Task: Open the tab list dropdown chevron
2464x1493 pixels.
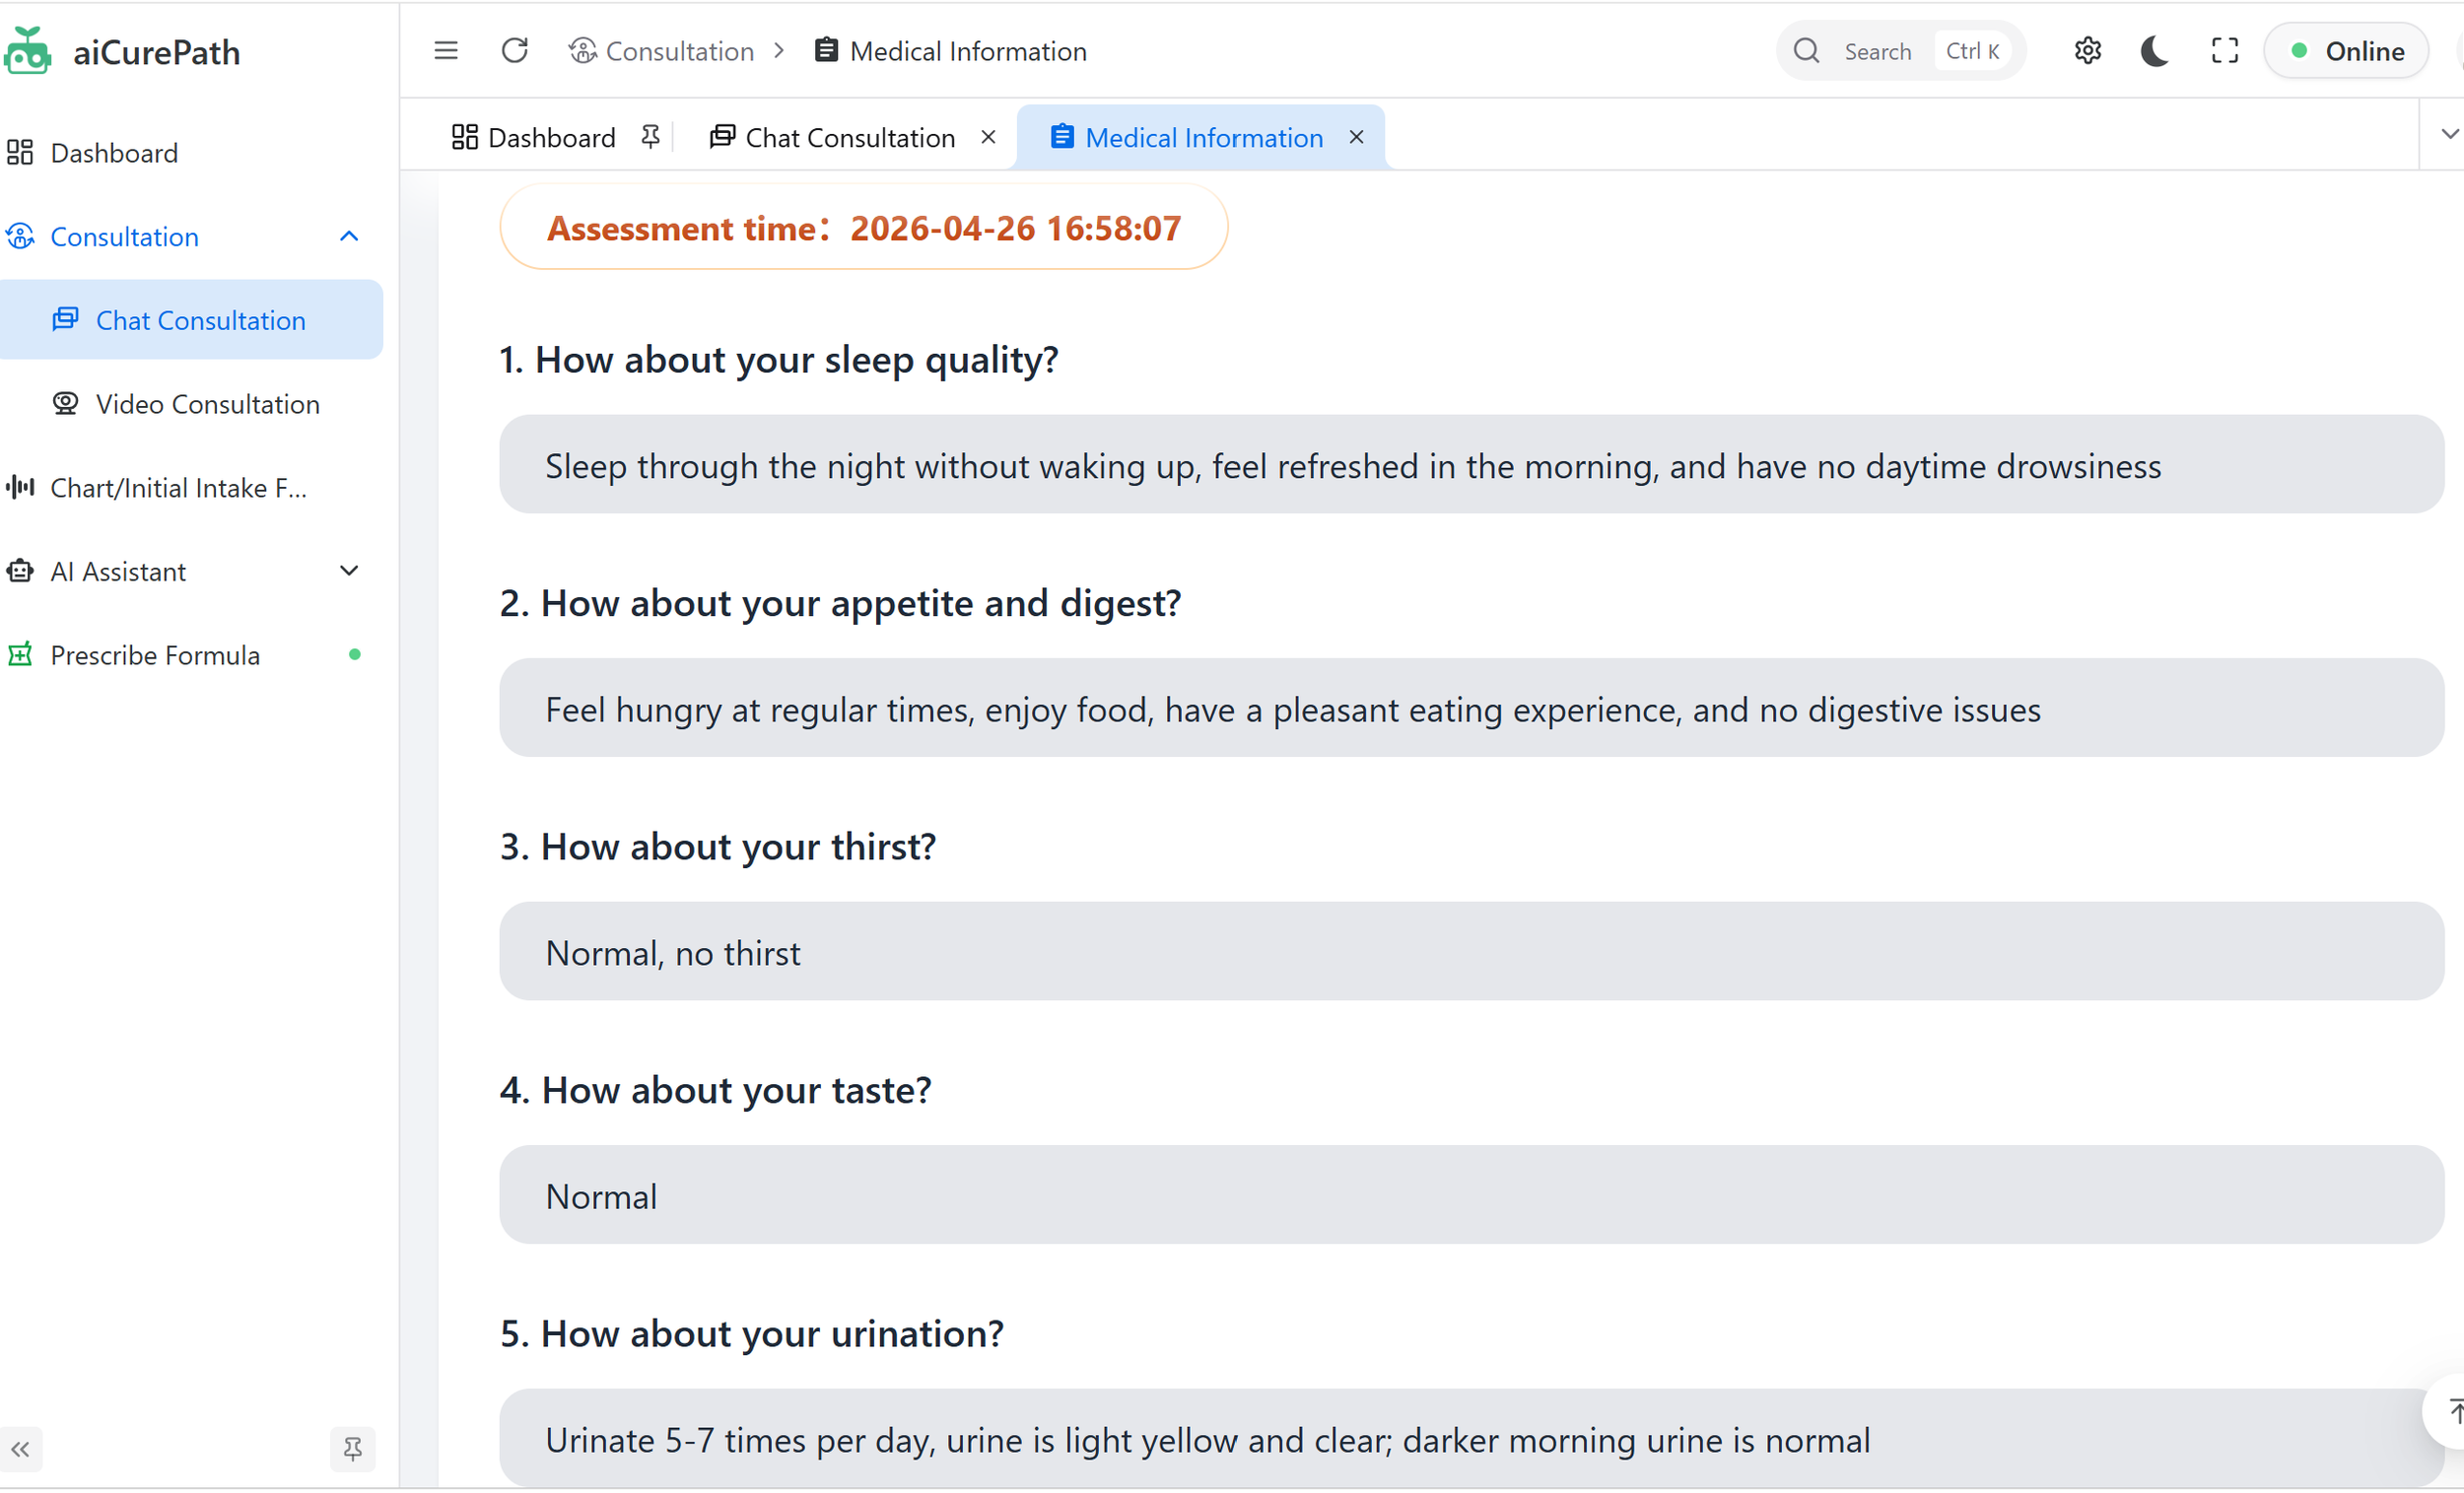Action: click(x=2448, y=134)
